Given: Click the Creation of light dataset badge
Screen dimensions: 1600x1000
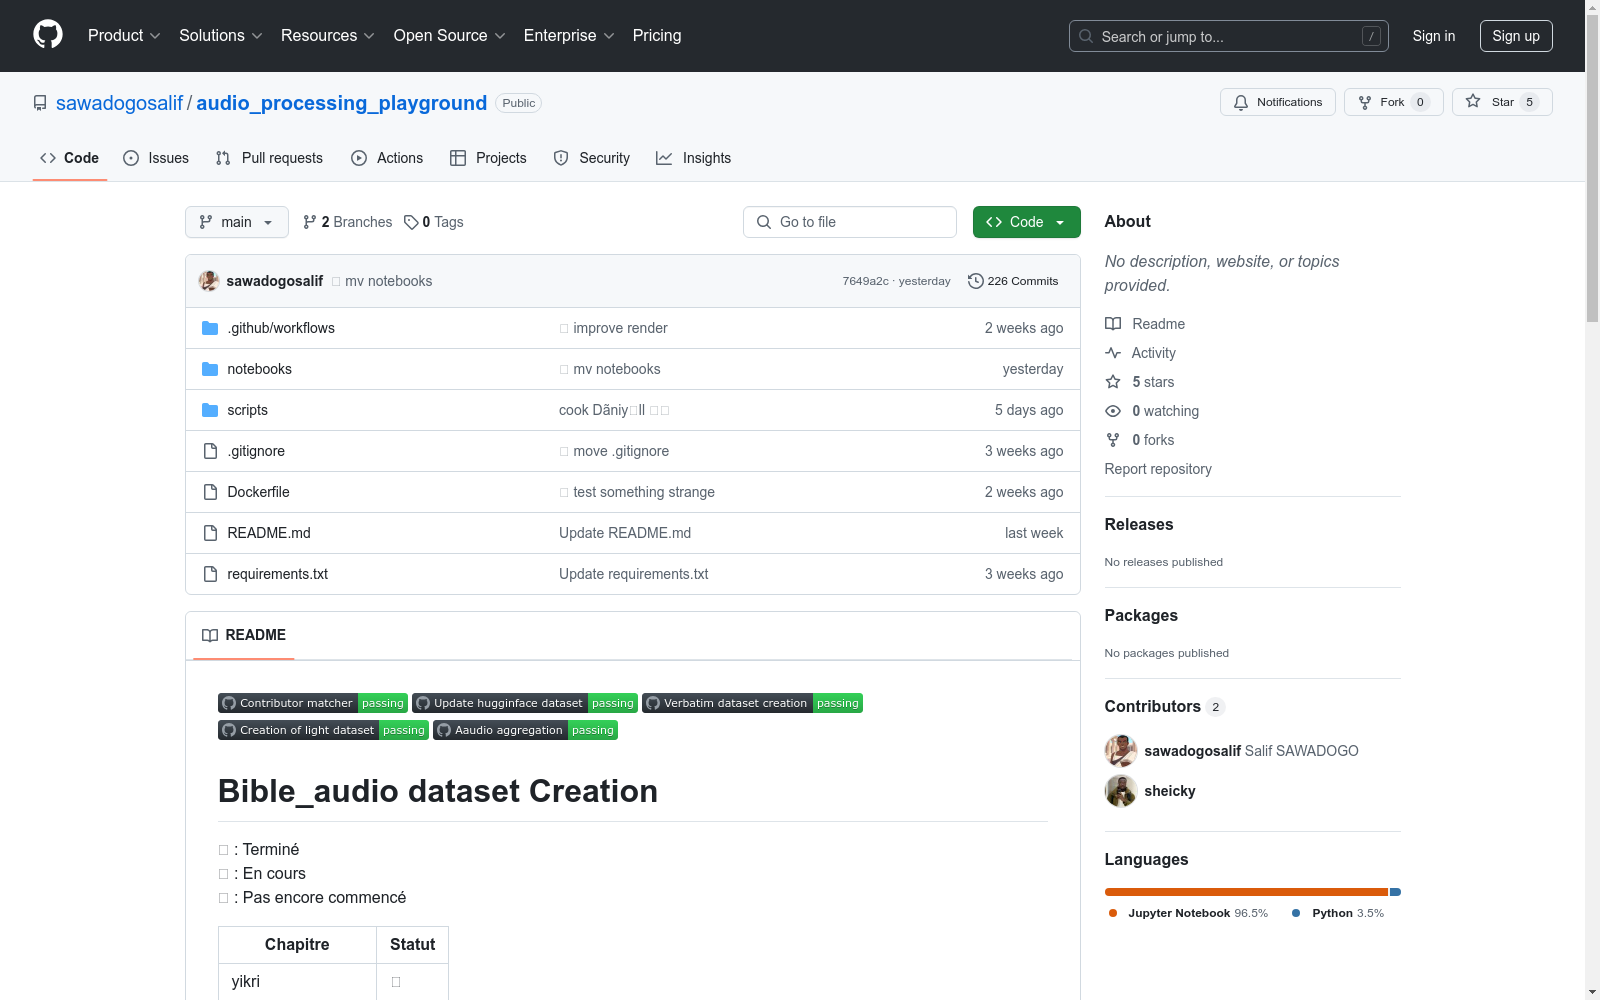Looking at the screenshot, I should point(324,730).
